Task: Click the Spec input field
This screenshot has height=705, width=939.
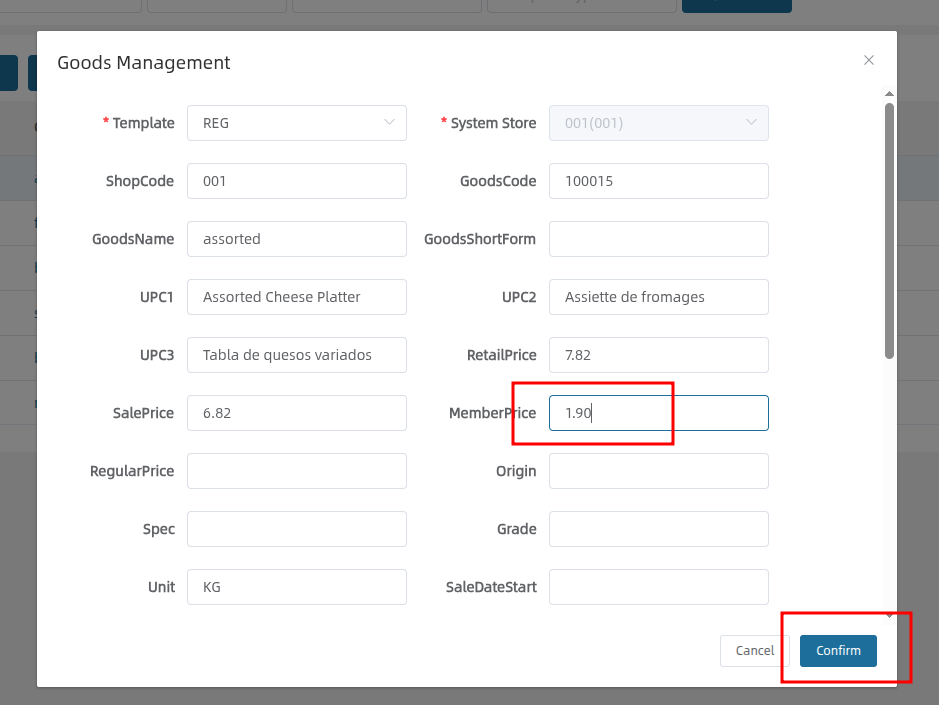Action: click(x=296, y=529)
